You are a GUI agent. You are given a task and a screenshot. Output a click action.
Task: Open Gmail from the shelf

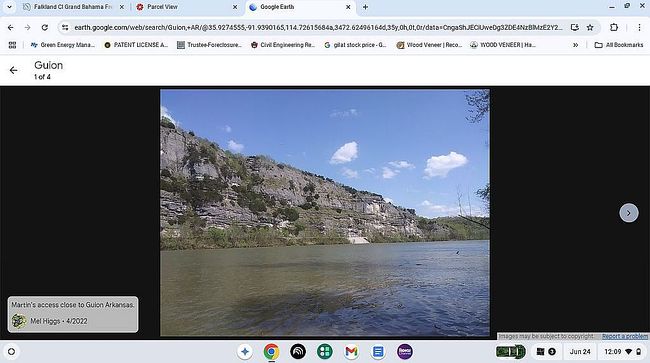(351, 352)
